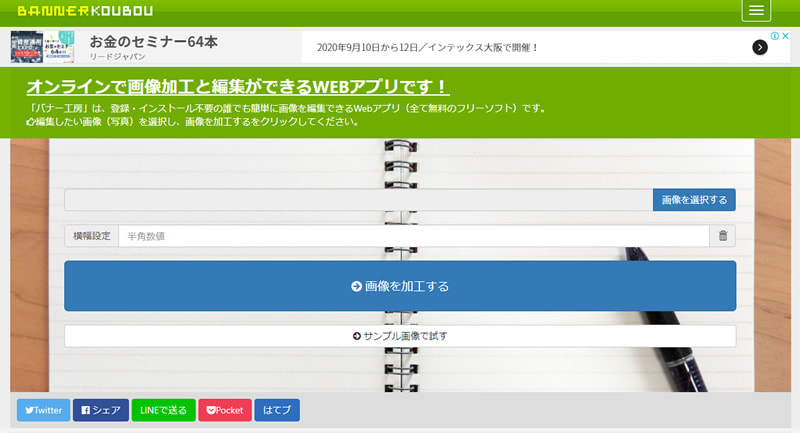Open the ad info icon
Image resolution: width=800 pixels, height=433 pixels.
coord(774,36)
